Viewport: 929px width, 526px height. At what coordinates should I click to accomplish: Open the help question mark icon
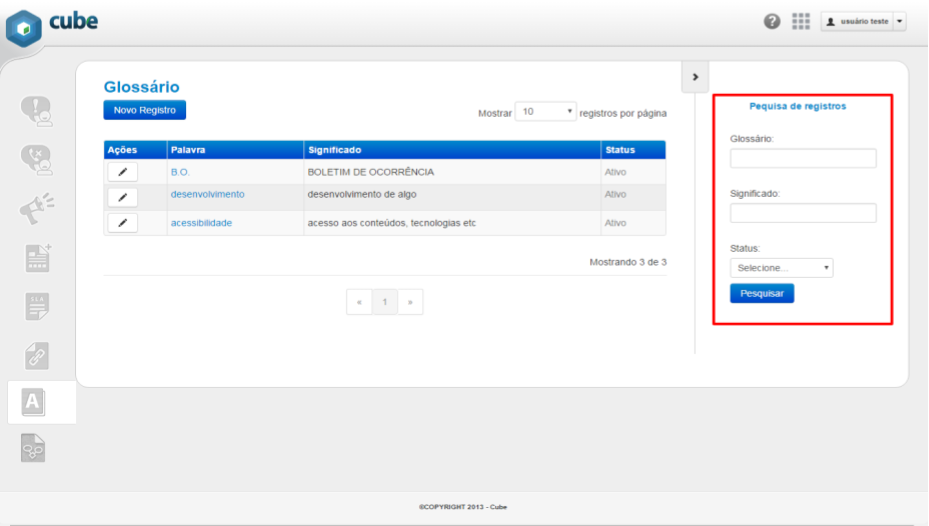(771, 21)
